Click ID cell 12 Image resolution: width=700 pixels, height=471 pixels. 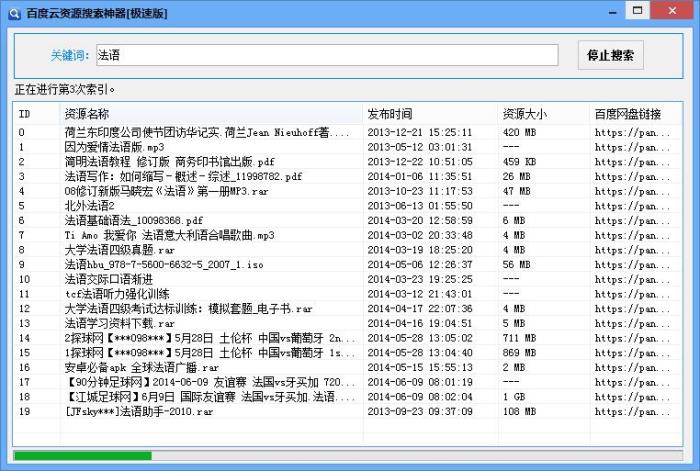pyautogui.click(x=25, y=308)
